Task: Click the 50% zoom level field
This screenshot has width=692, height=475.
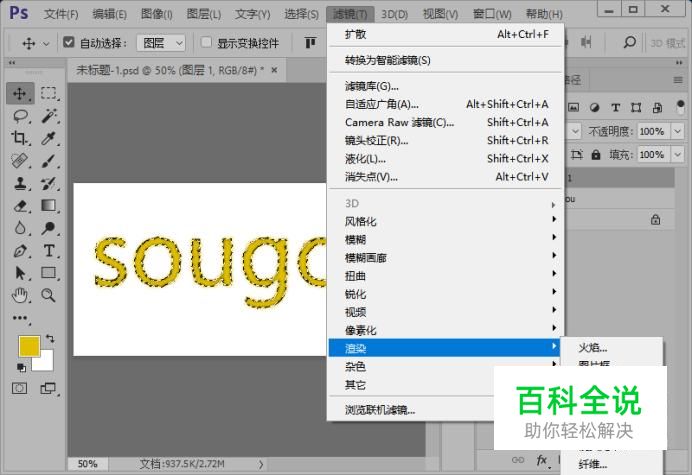Action: point(87,464)
